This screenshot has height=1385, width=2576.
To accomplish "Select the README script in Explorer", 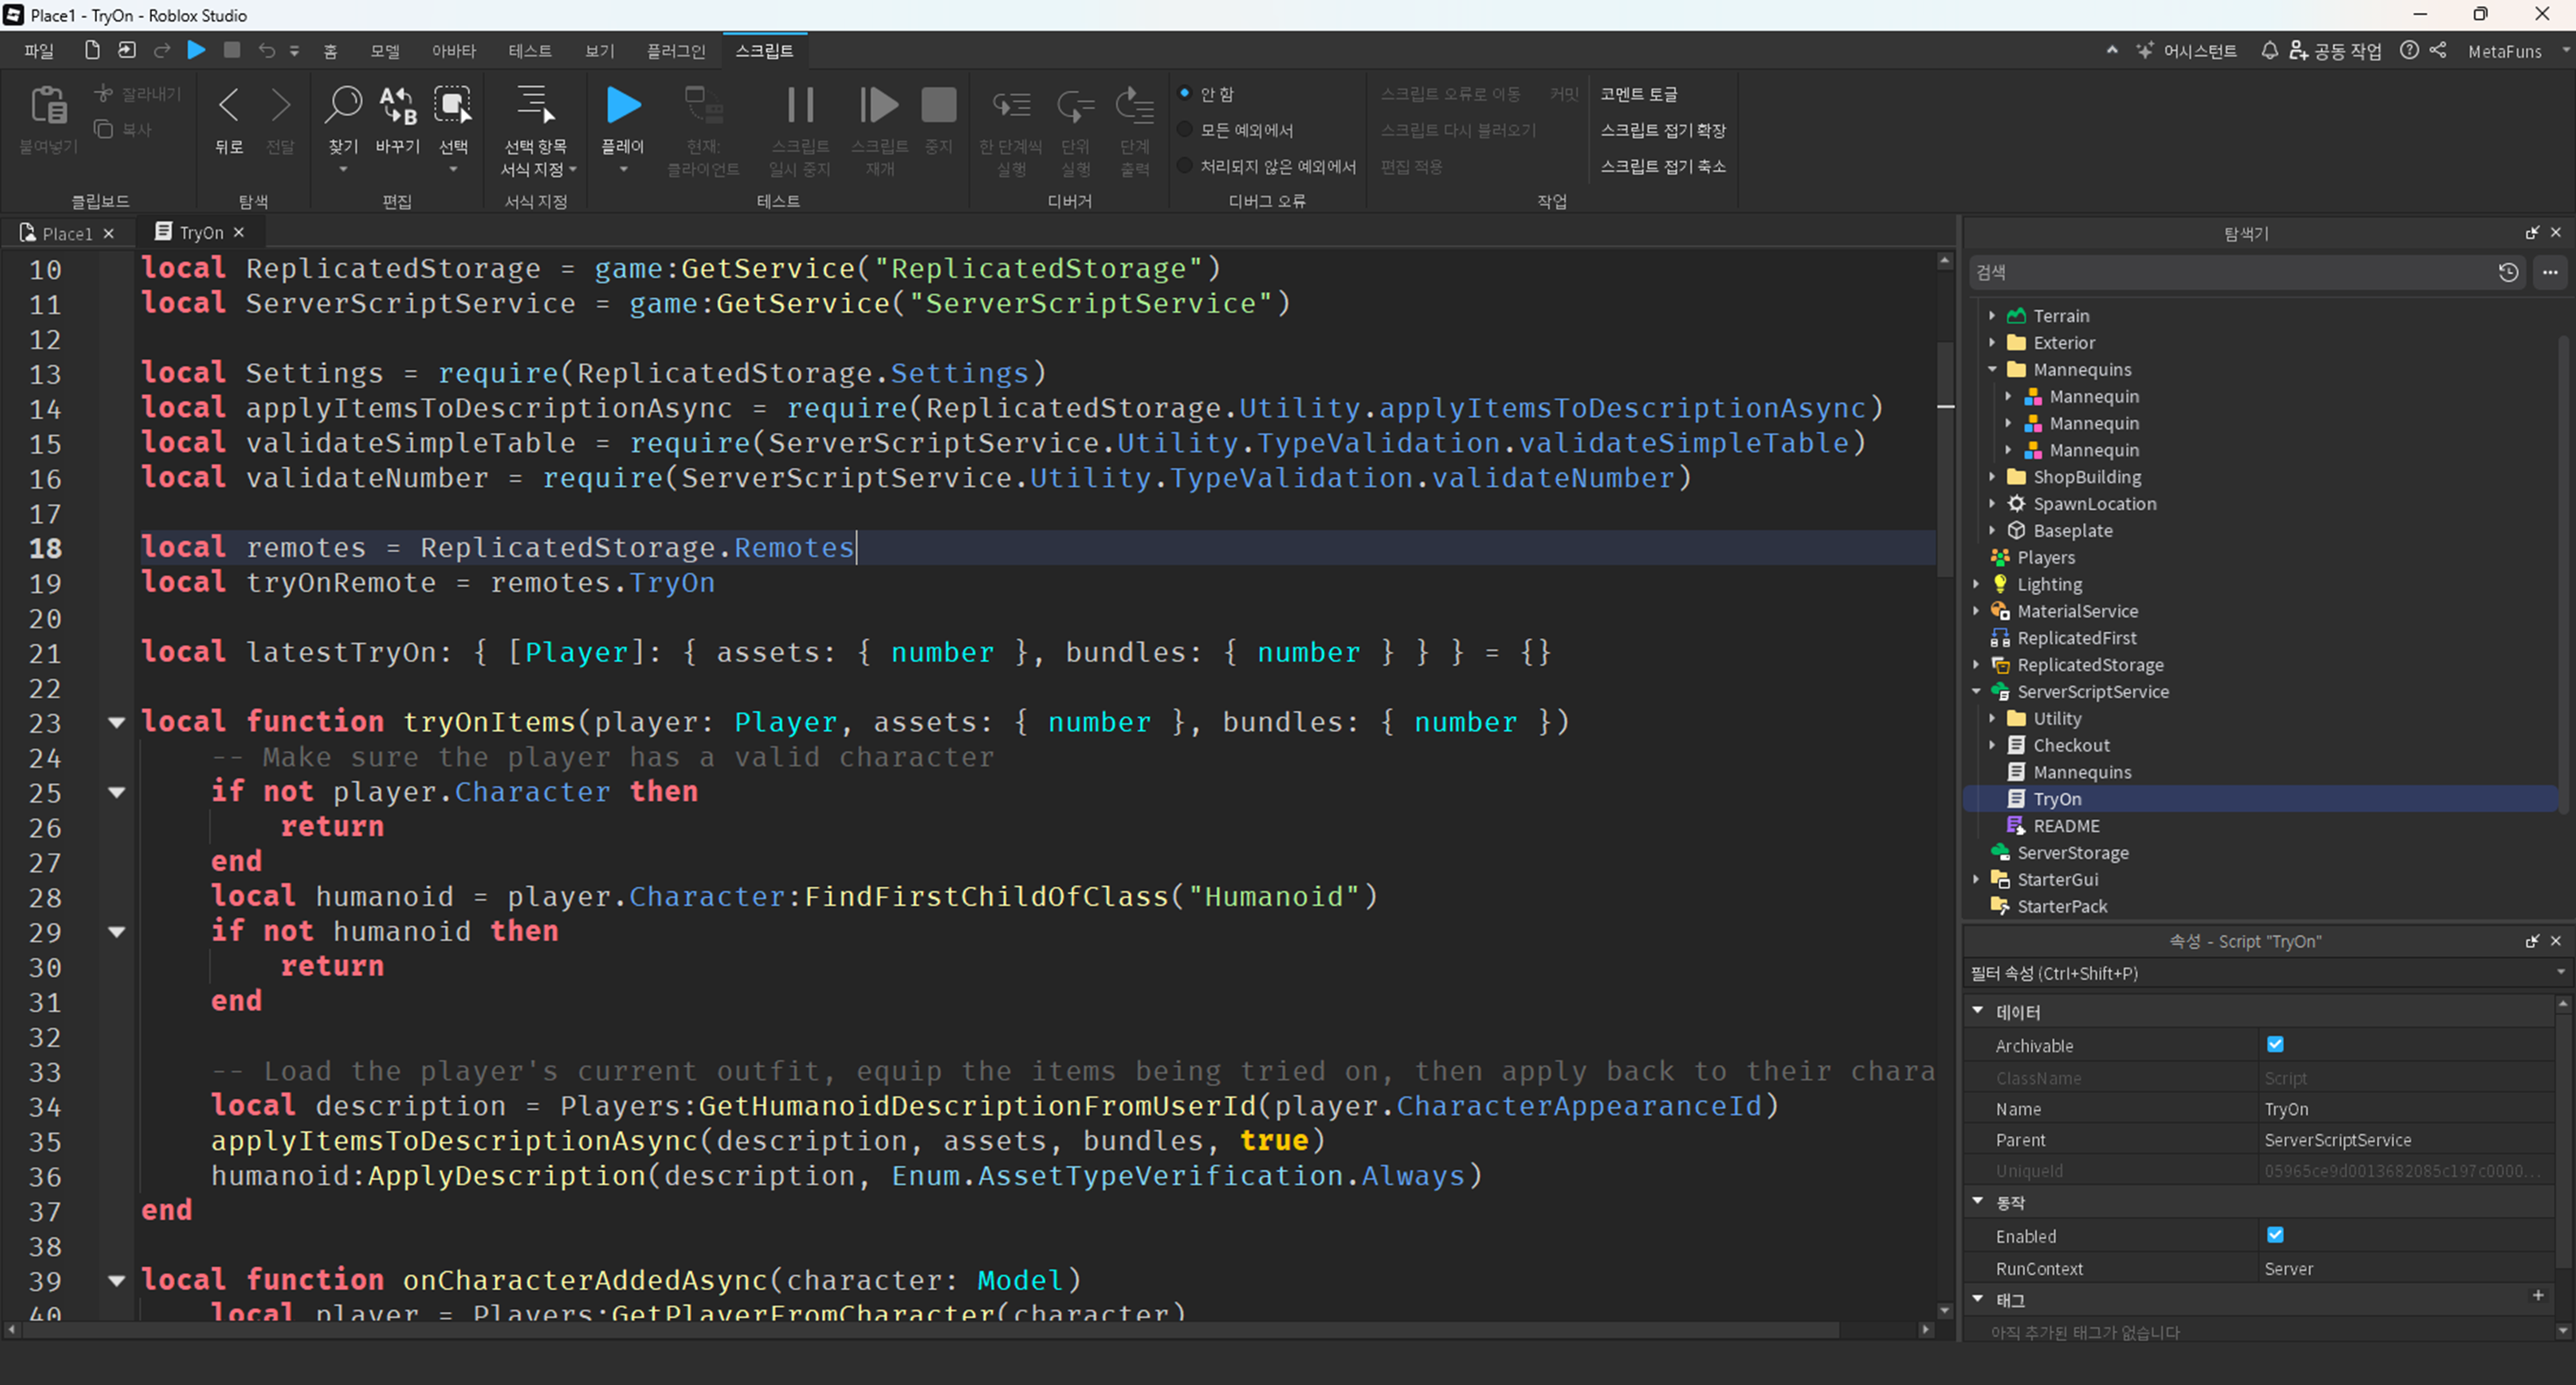I will [2066, 825].
